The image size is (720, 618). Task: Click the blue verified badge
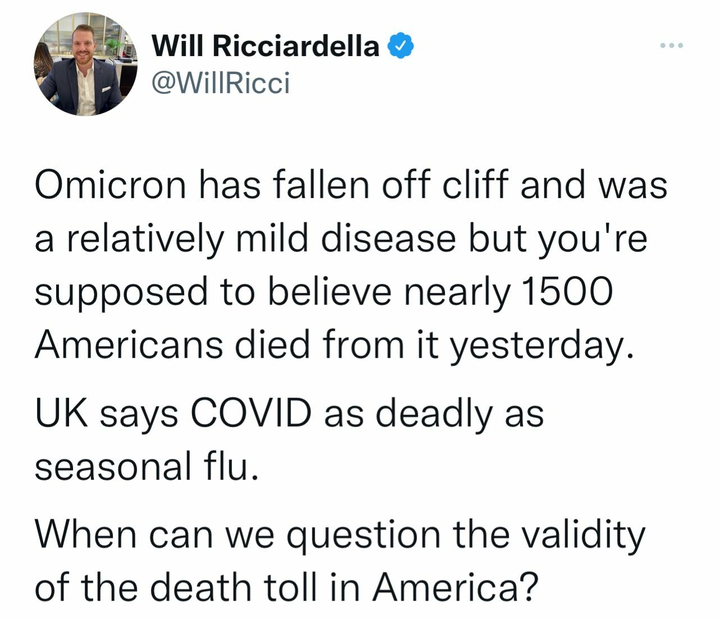point(400,45)
